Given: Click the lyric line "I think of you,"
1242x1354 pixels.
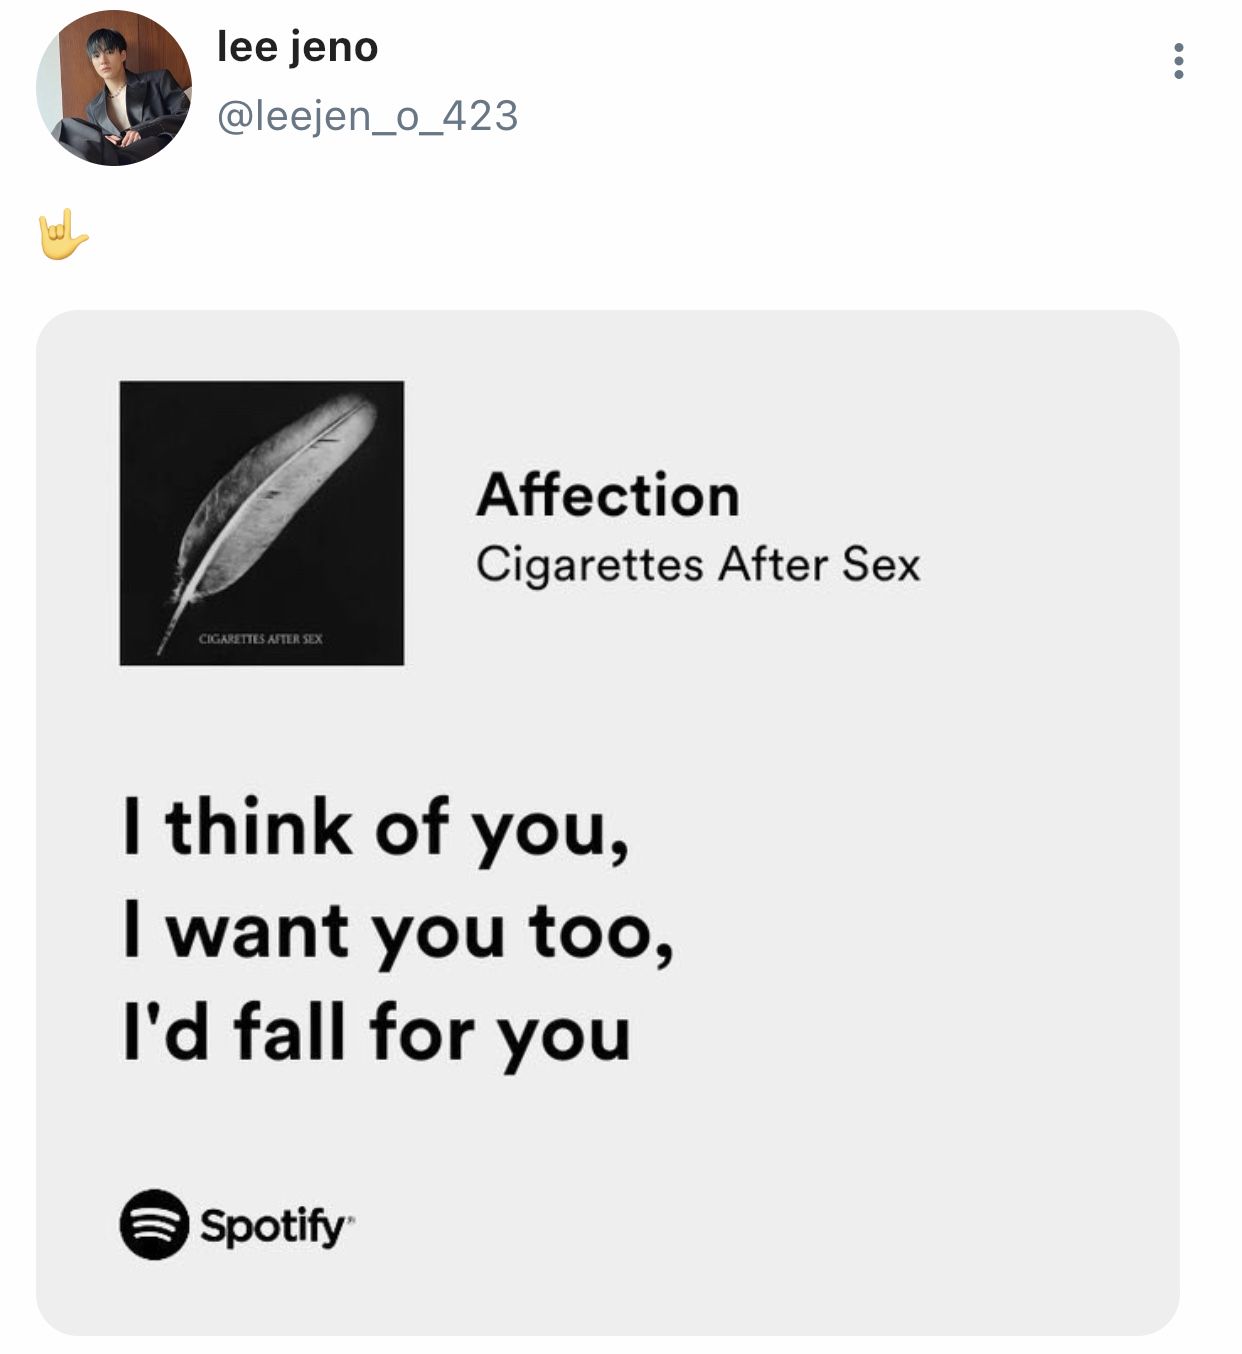Looking at the screenshot, I should coord(376,829).
